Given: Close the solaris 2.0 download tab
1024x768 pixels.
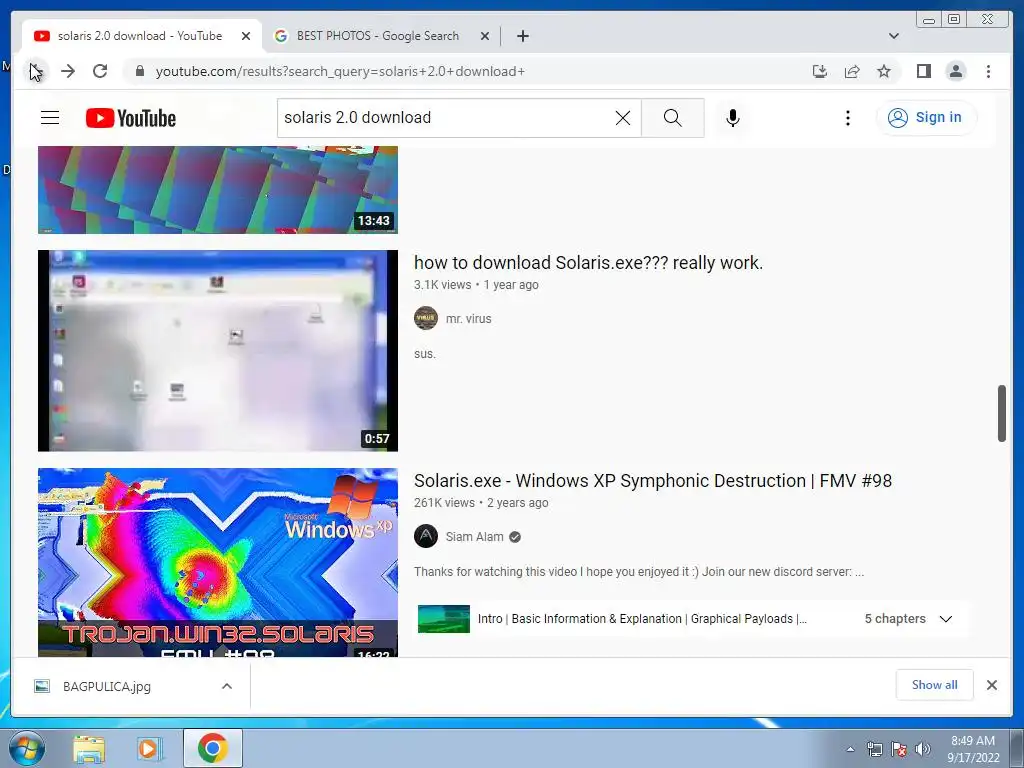Looking at the screenshot, I should [x=246, y=36].
